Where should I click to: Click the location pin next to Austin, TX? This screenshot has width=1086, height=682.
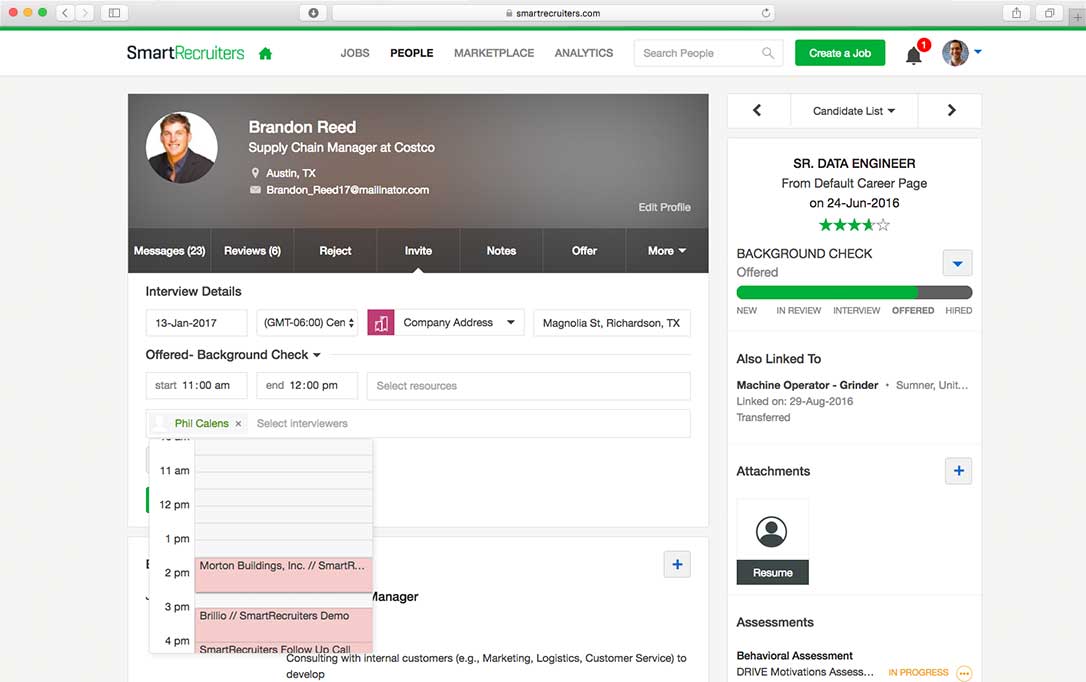(x=255, y=172)
